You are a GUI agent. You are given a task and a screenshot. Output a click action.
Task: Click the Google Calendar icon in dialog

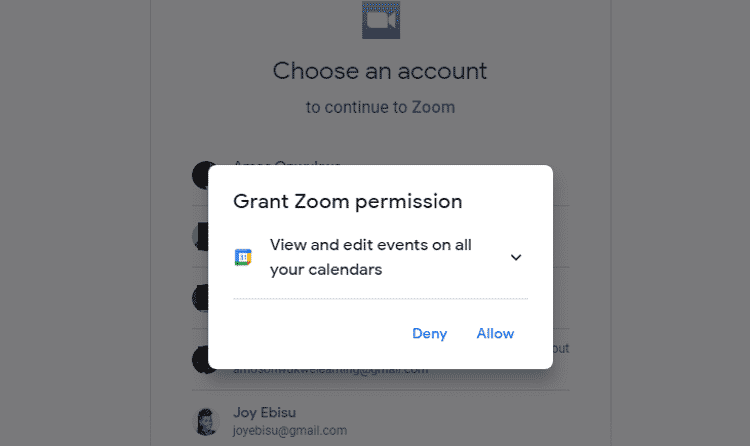pos(243,258)
